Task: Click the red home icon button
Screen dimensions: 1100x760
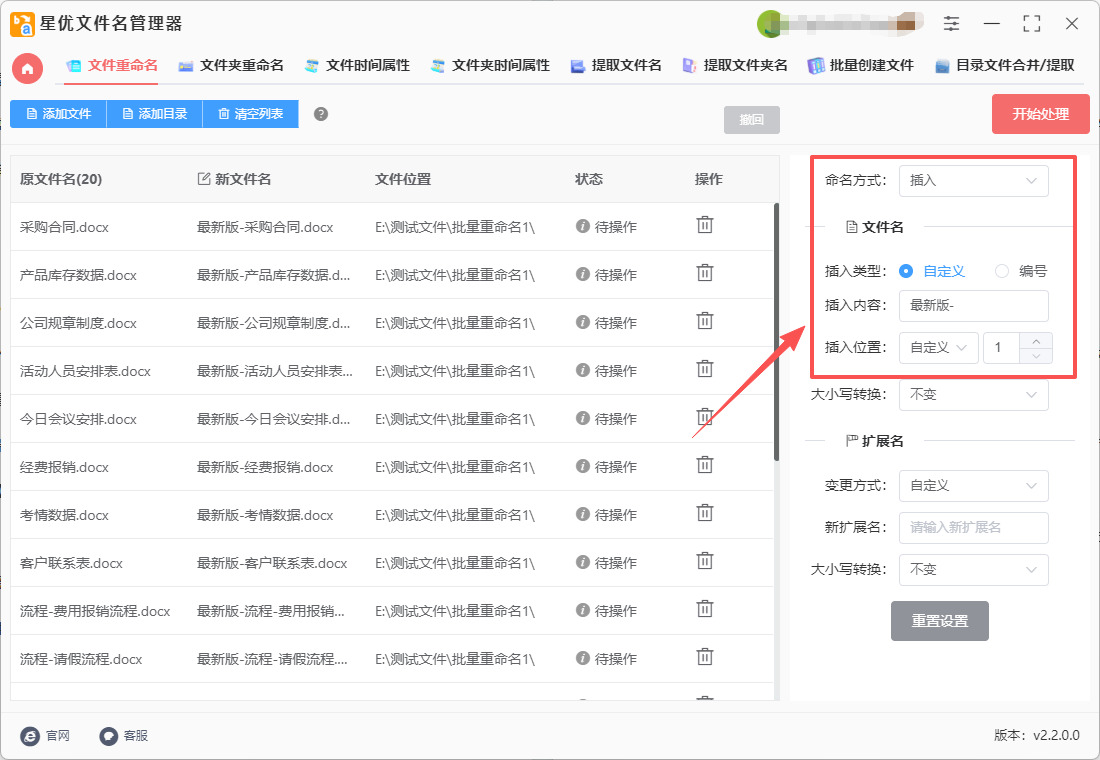Action: click(27, 68)
